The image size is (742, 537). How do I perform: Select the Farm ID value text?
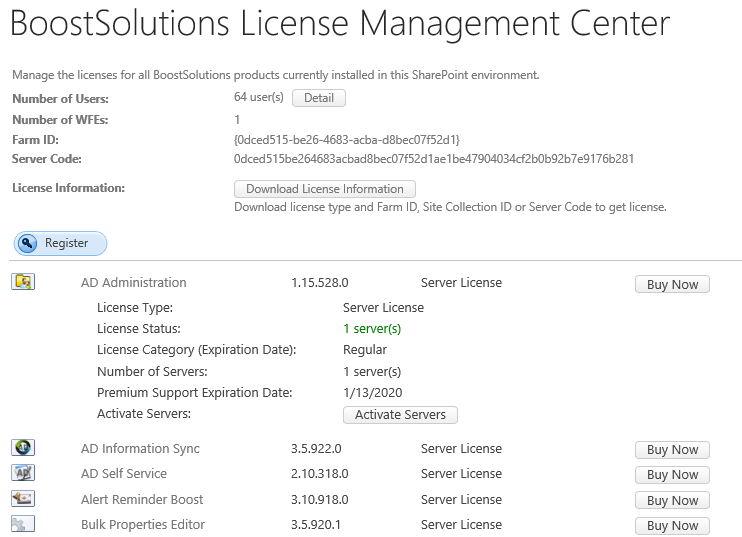[346, 140]
